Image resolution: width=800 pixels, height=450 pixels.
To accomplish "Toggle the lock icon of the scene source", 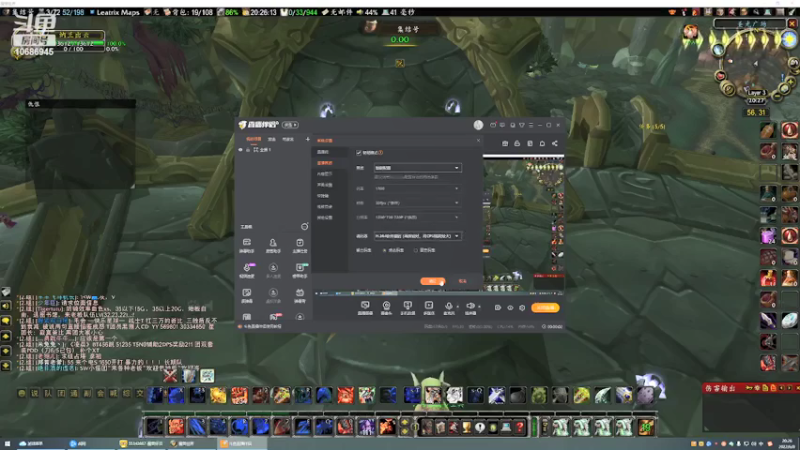I will pos(248,150).
